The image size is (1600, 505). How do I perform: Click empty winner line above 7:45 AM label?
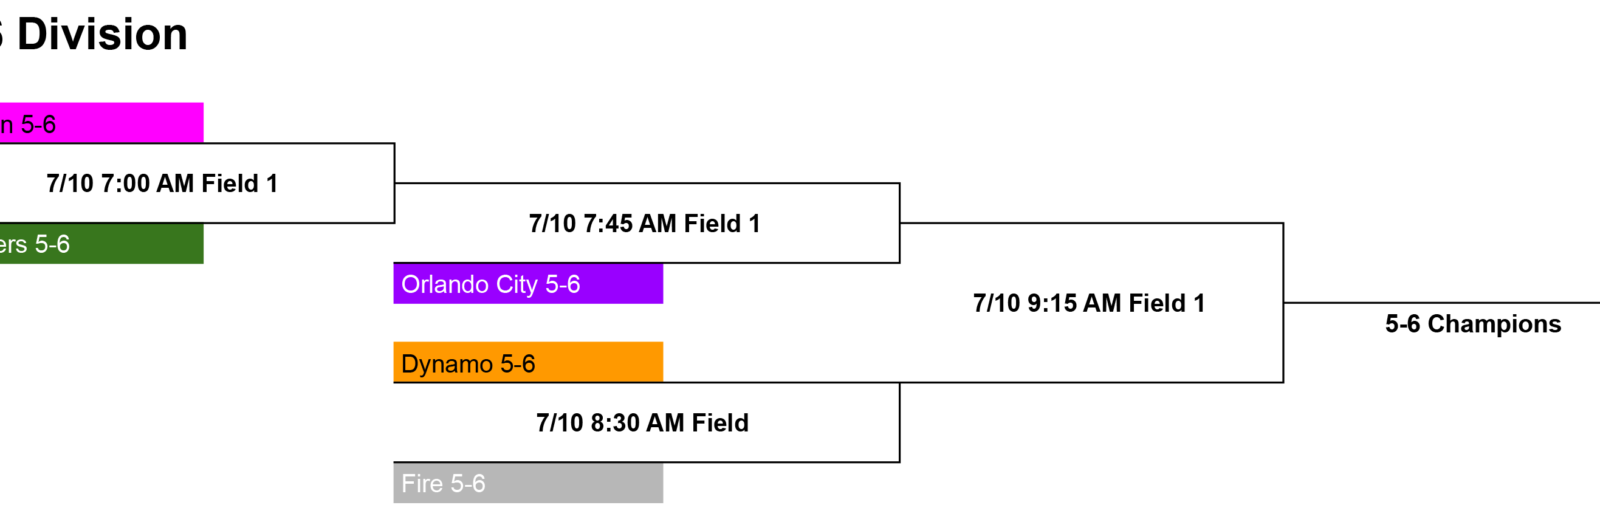coord(647,183)
